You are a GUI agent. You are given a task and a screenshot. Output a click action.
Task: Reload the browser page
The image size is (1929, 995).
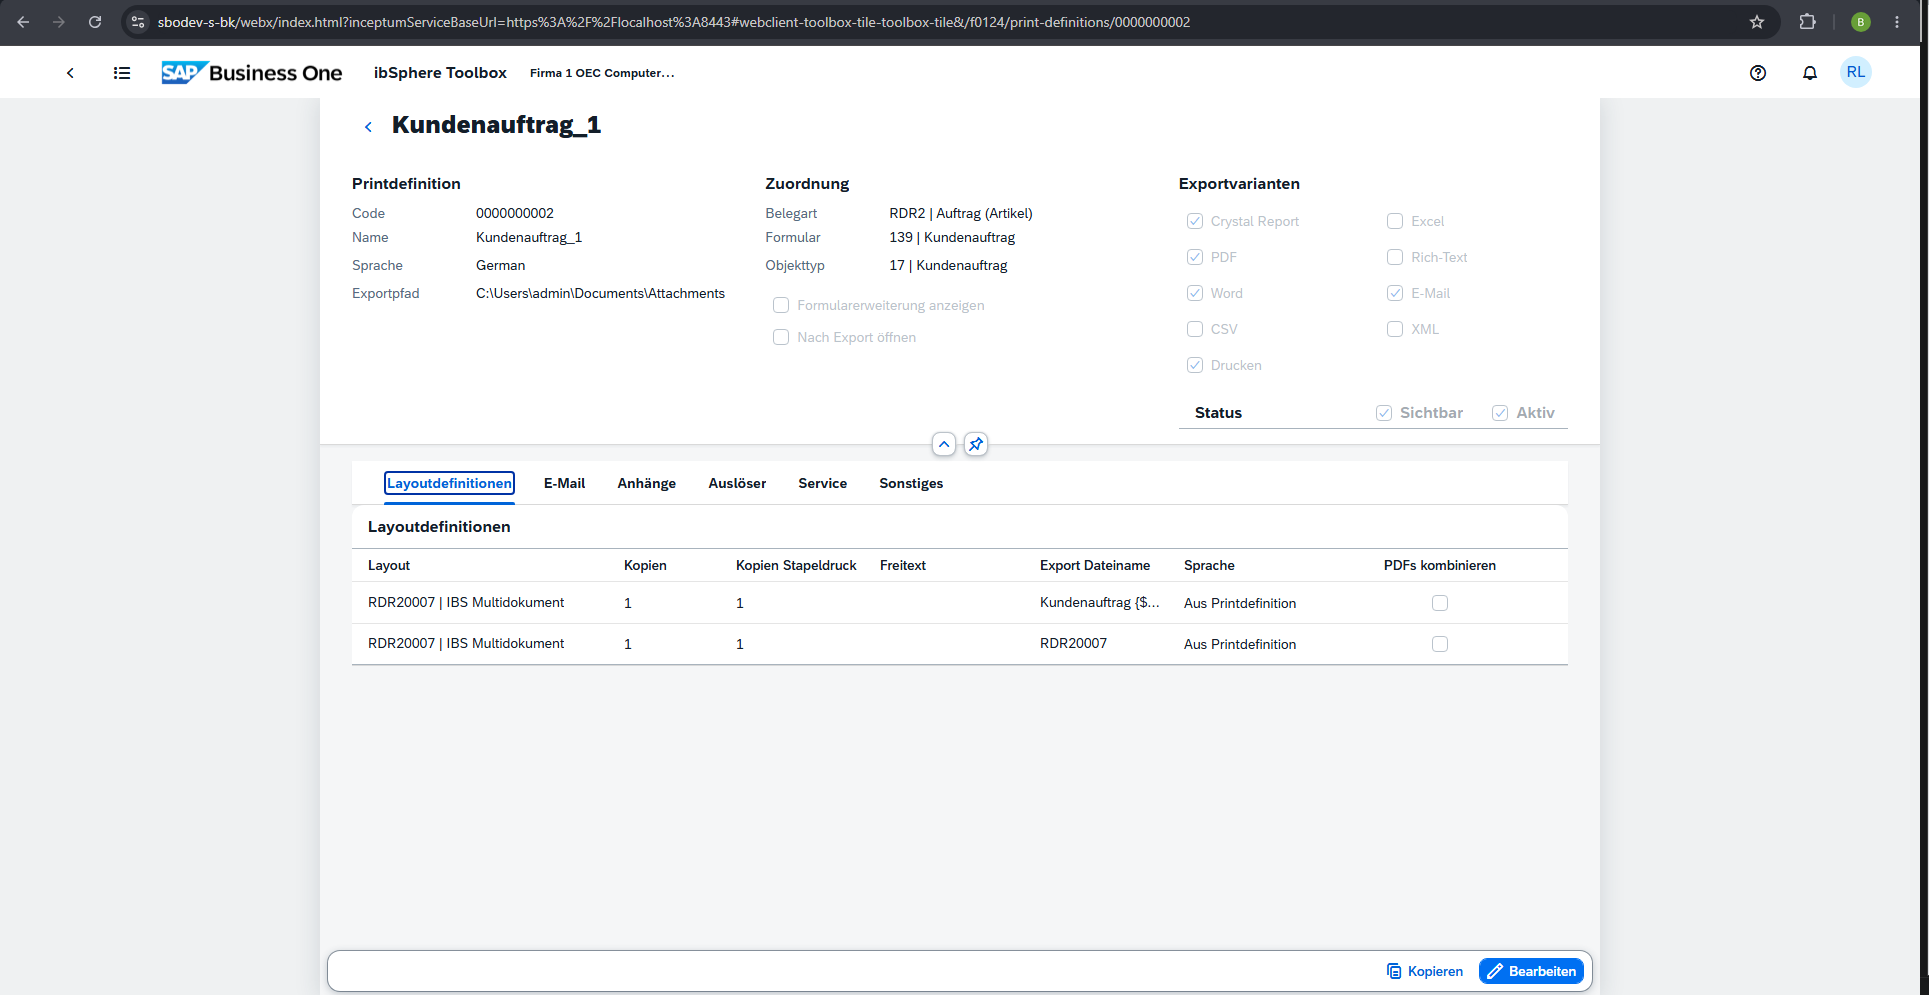[95, 22]
